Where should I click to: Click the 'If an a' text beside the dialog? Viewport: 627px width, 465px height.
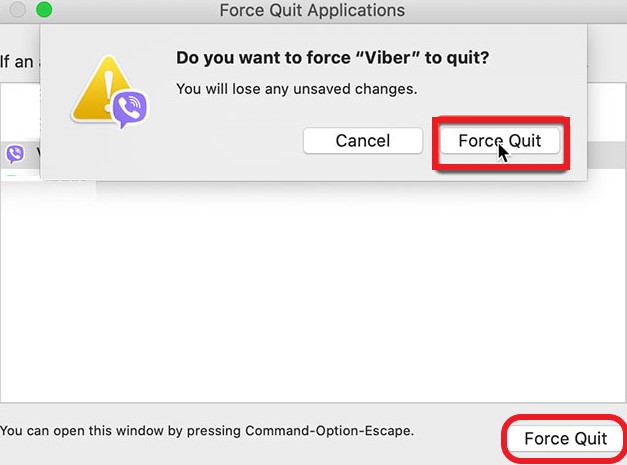pos(18,62)
